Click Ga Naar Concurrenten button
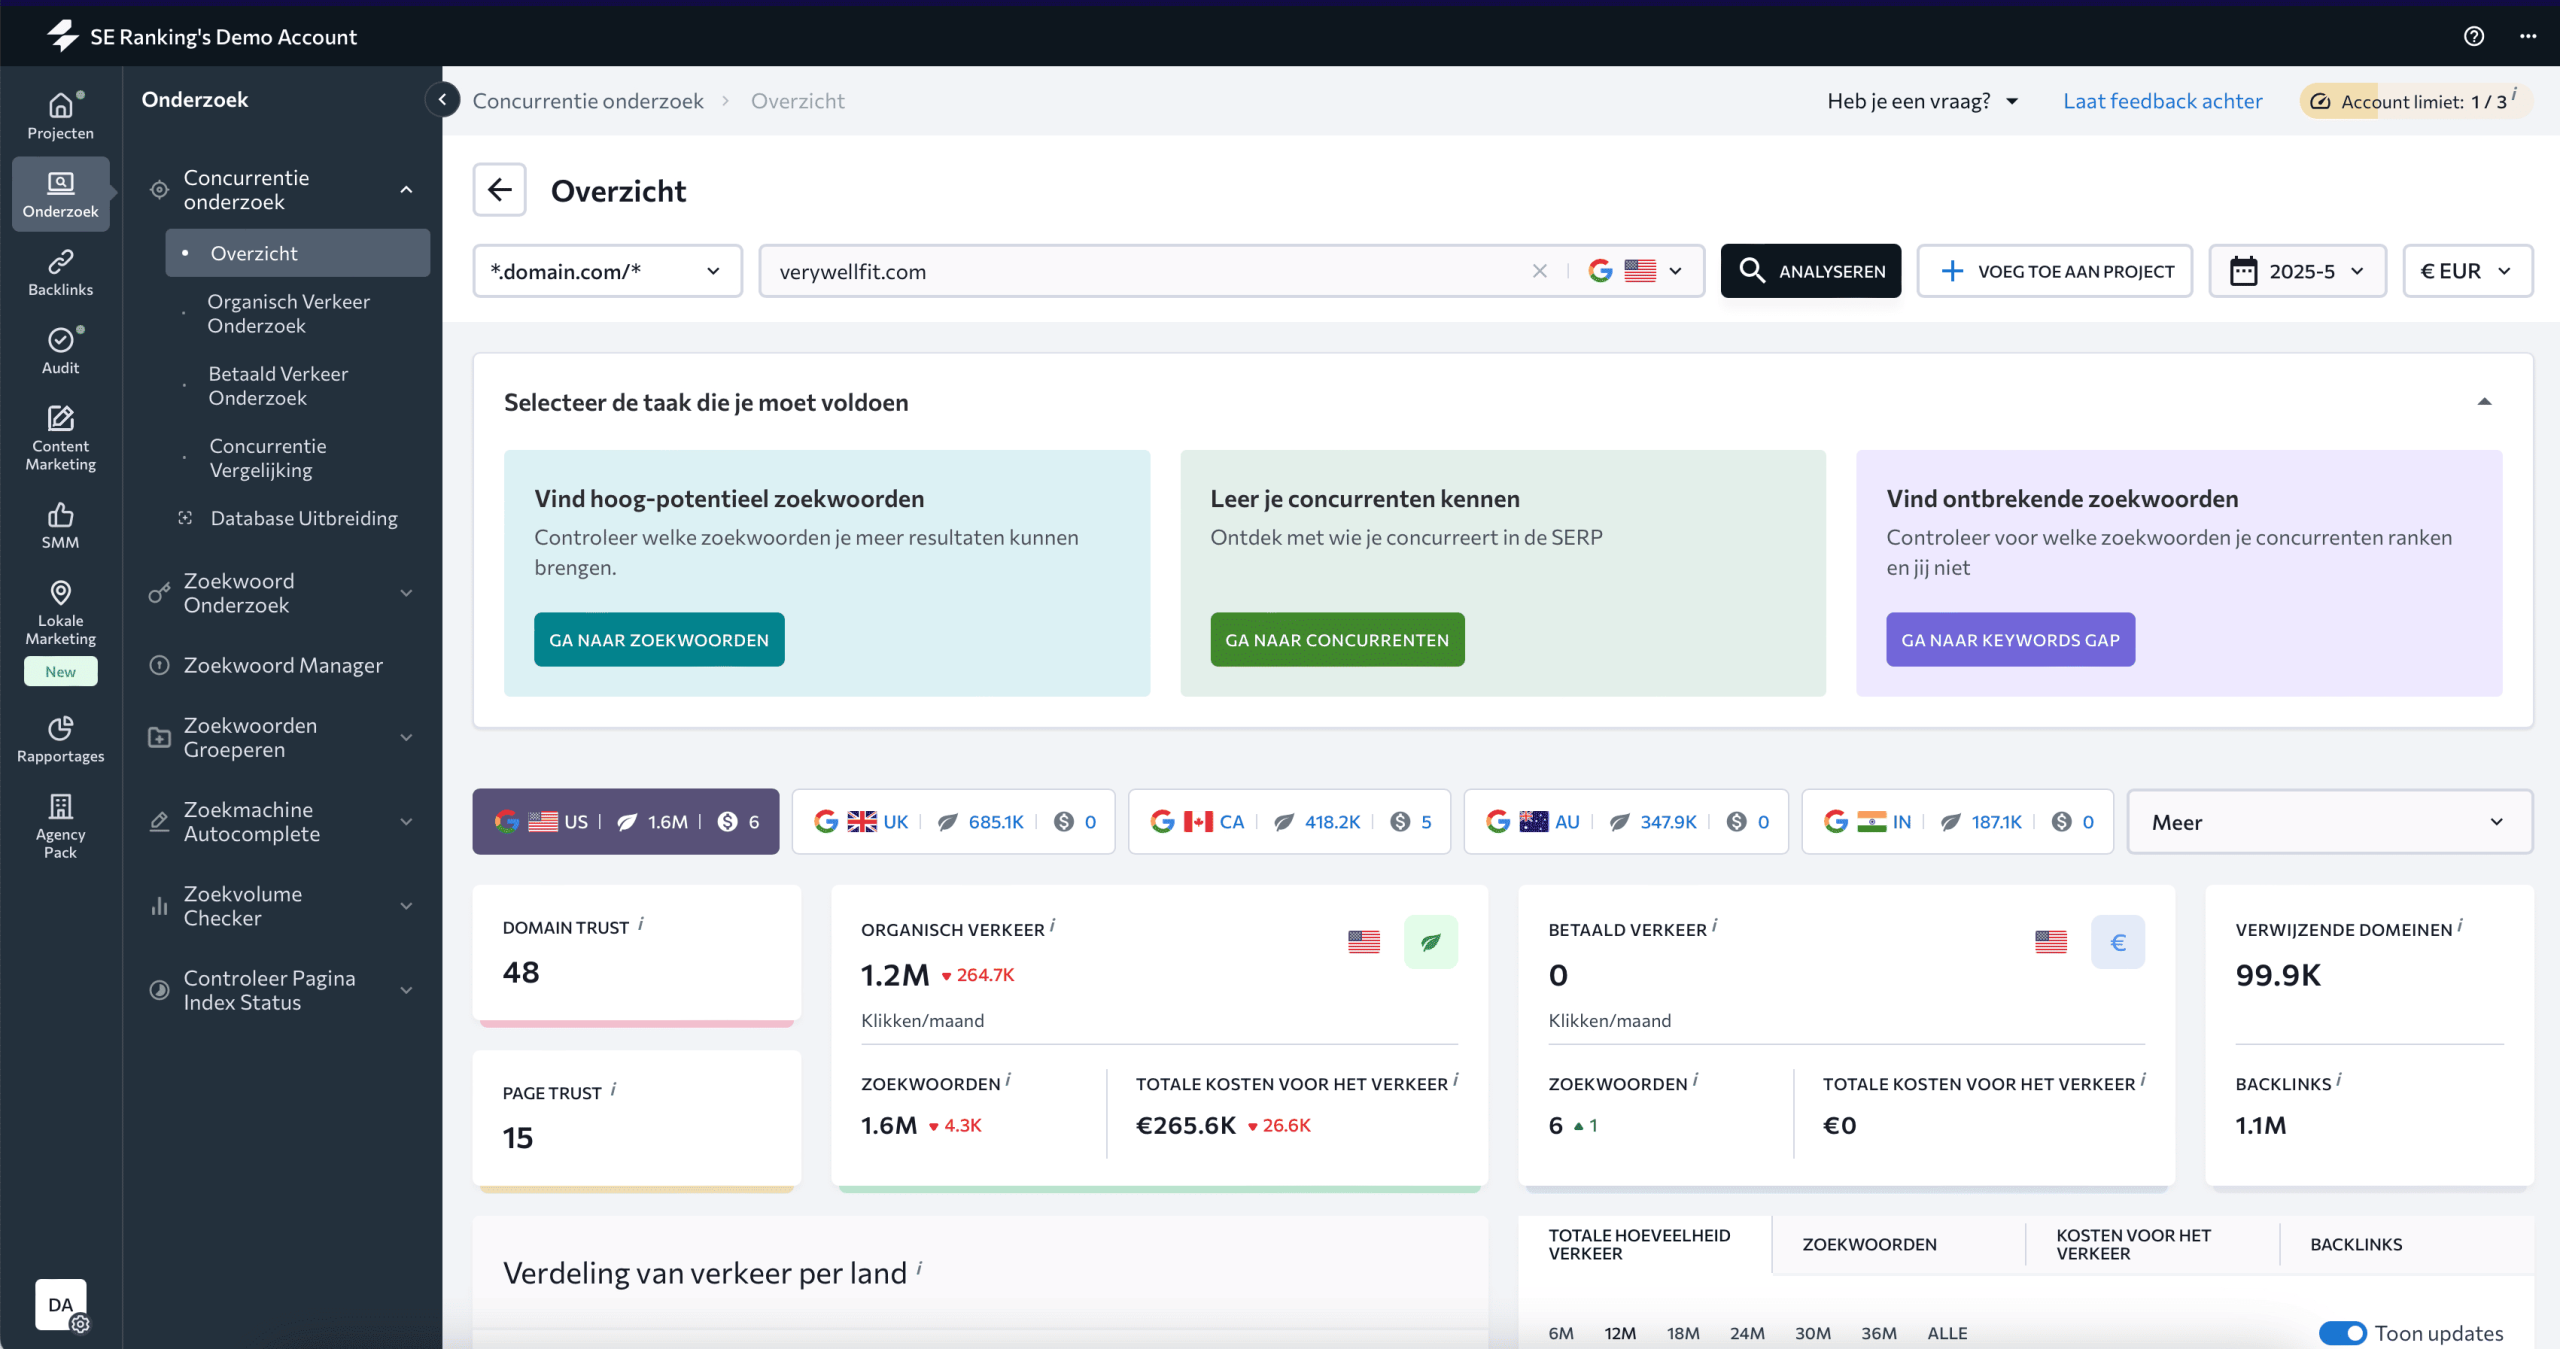This screenshot has width=2560, height=1349. 1337,640
